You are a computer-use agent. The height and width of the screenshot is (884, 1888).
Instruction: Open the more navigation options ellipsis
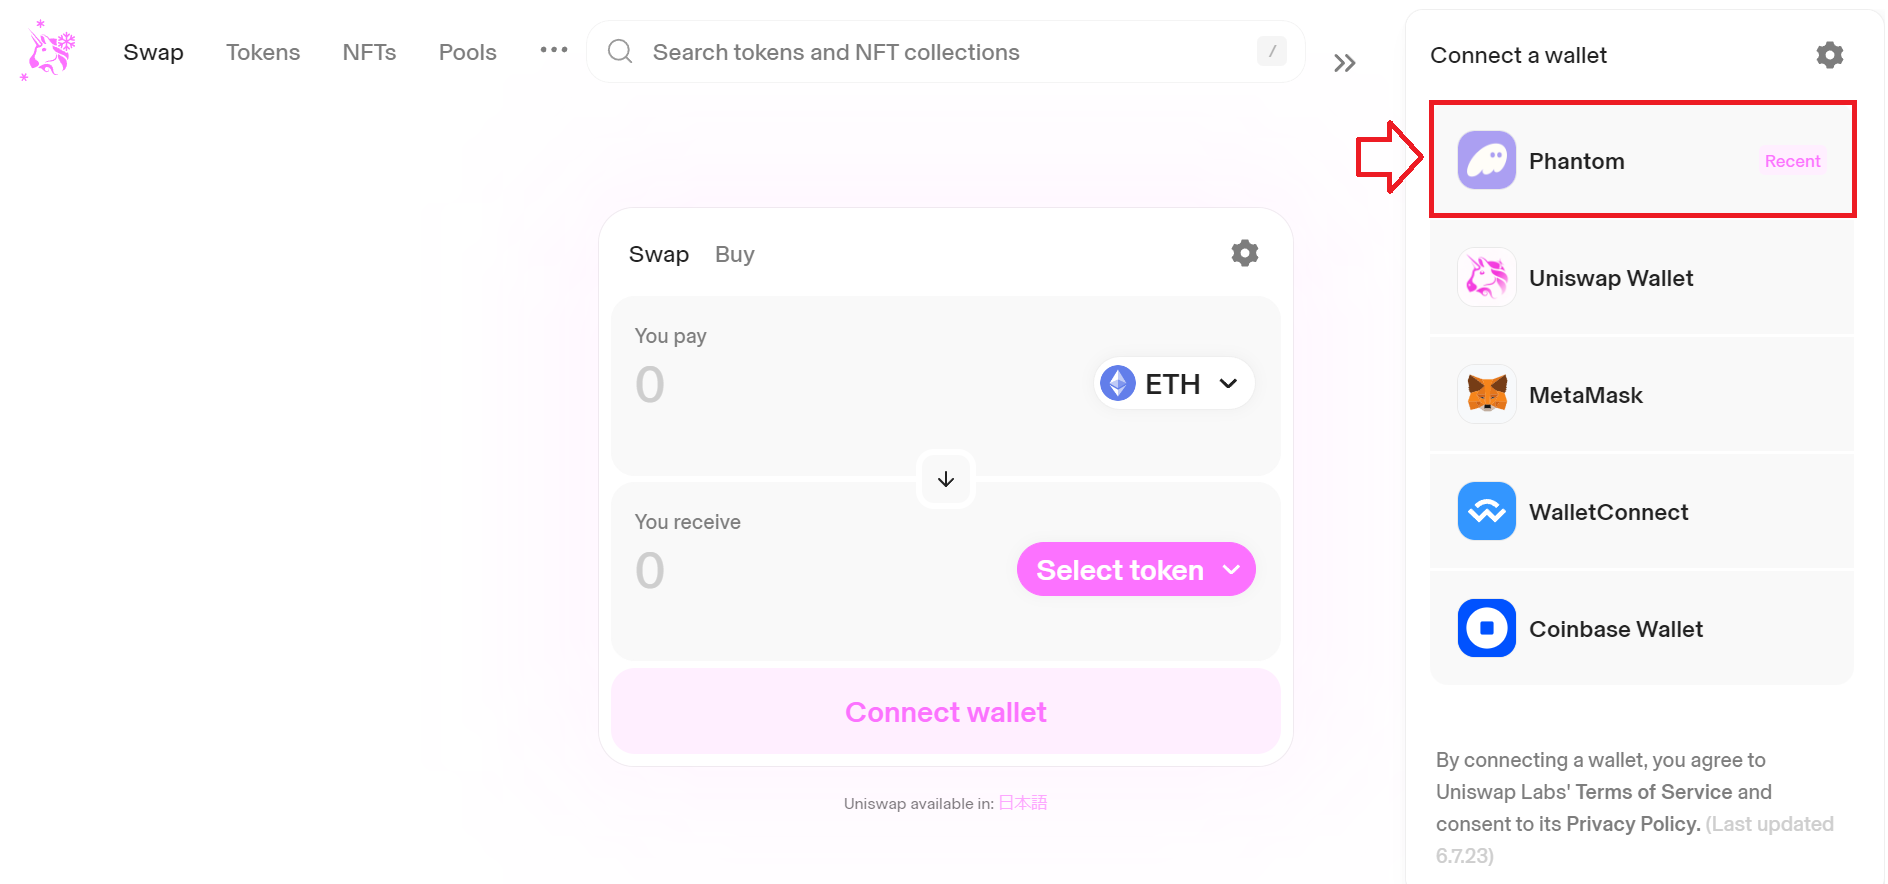coord(552,49)
